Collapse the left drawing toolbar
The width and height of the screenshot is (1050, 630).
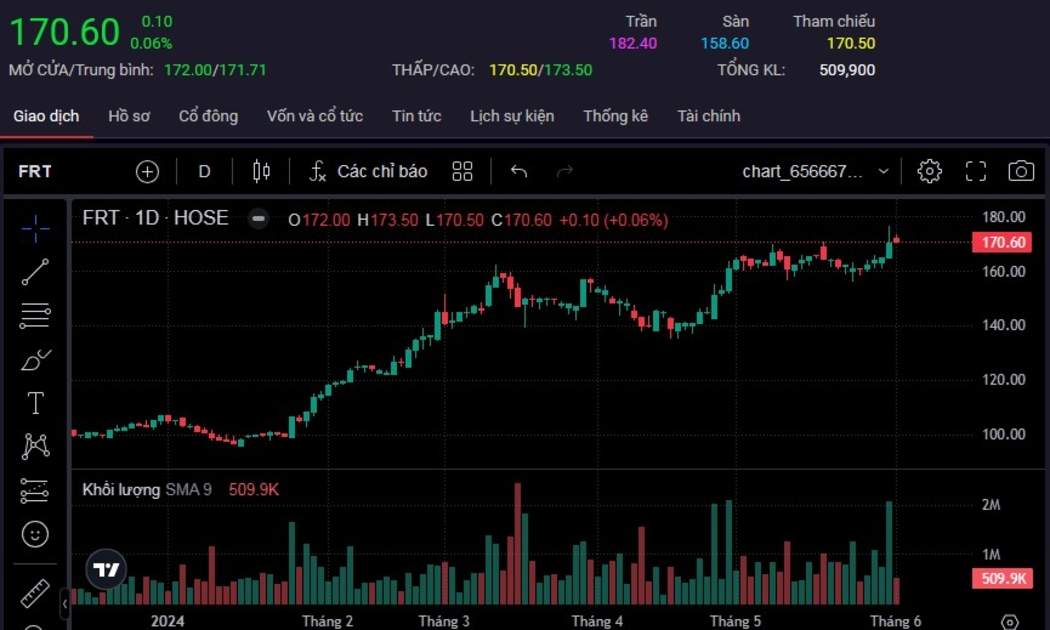tap(65, 604)
